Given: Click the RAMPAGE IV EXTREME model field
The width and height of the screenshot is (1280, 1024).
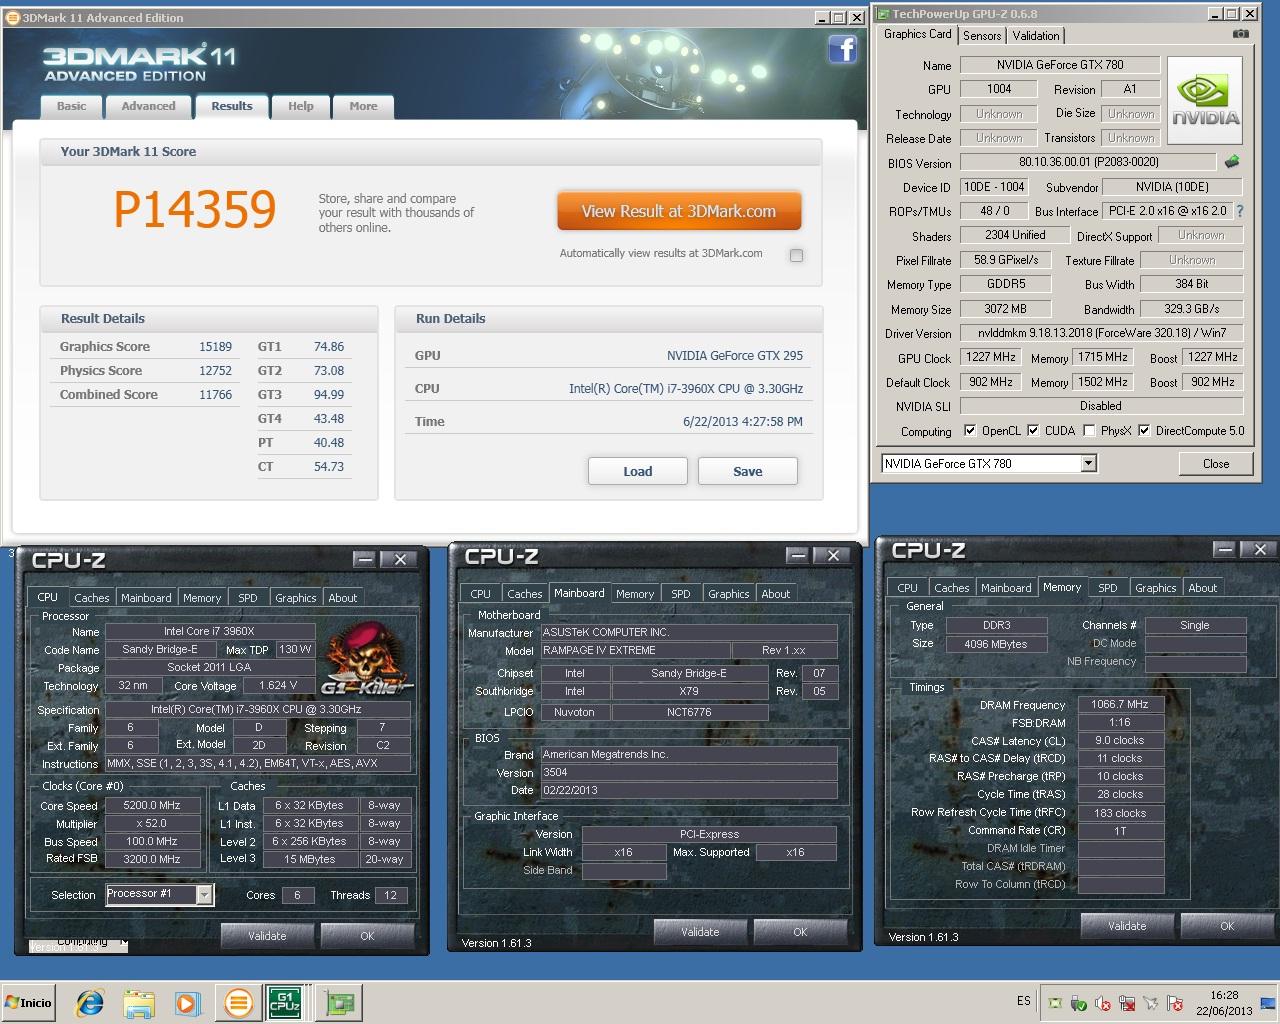Looking at the screenshot, I should tap(634, 650).
